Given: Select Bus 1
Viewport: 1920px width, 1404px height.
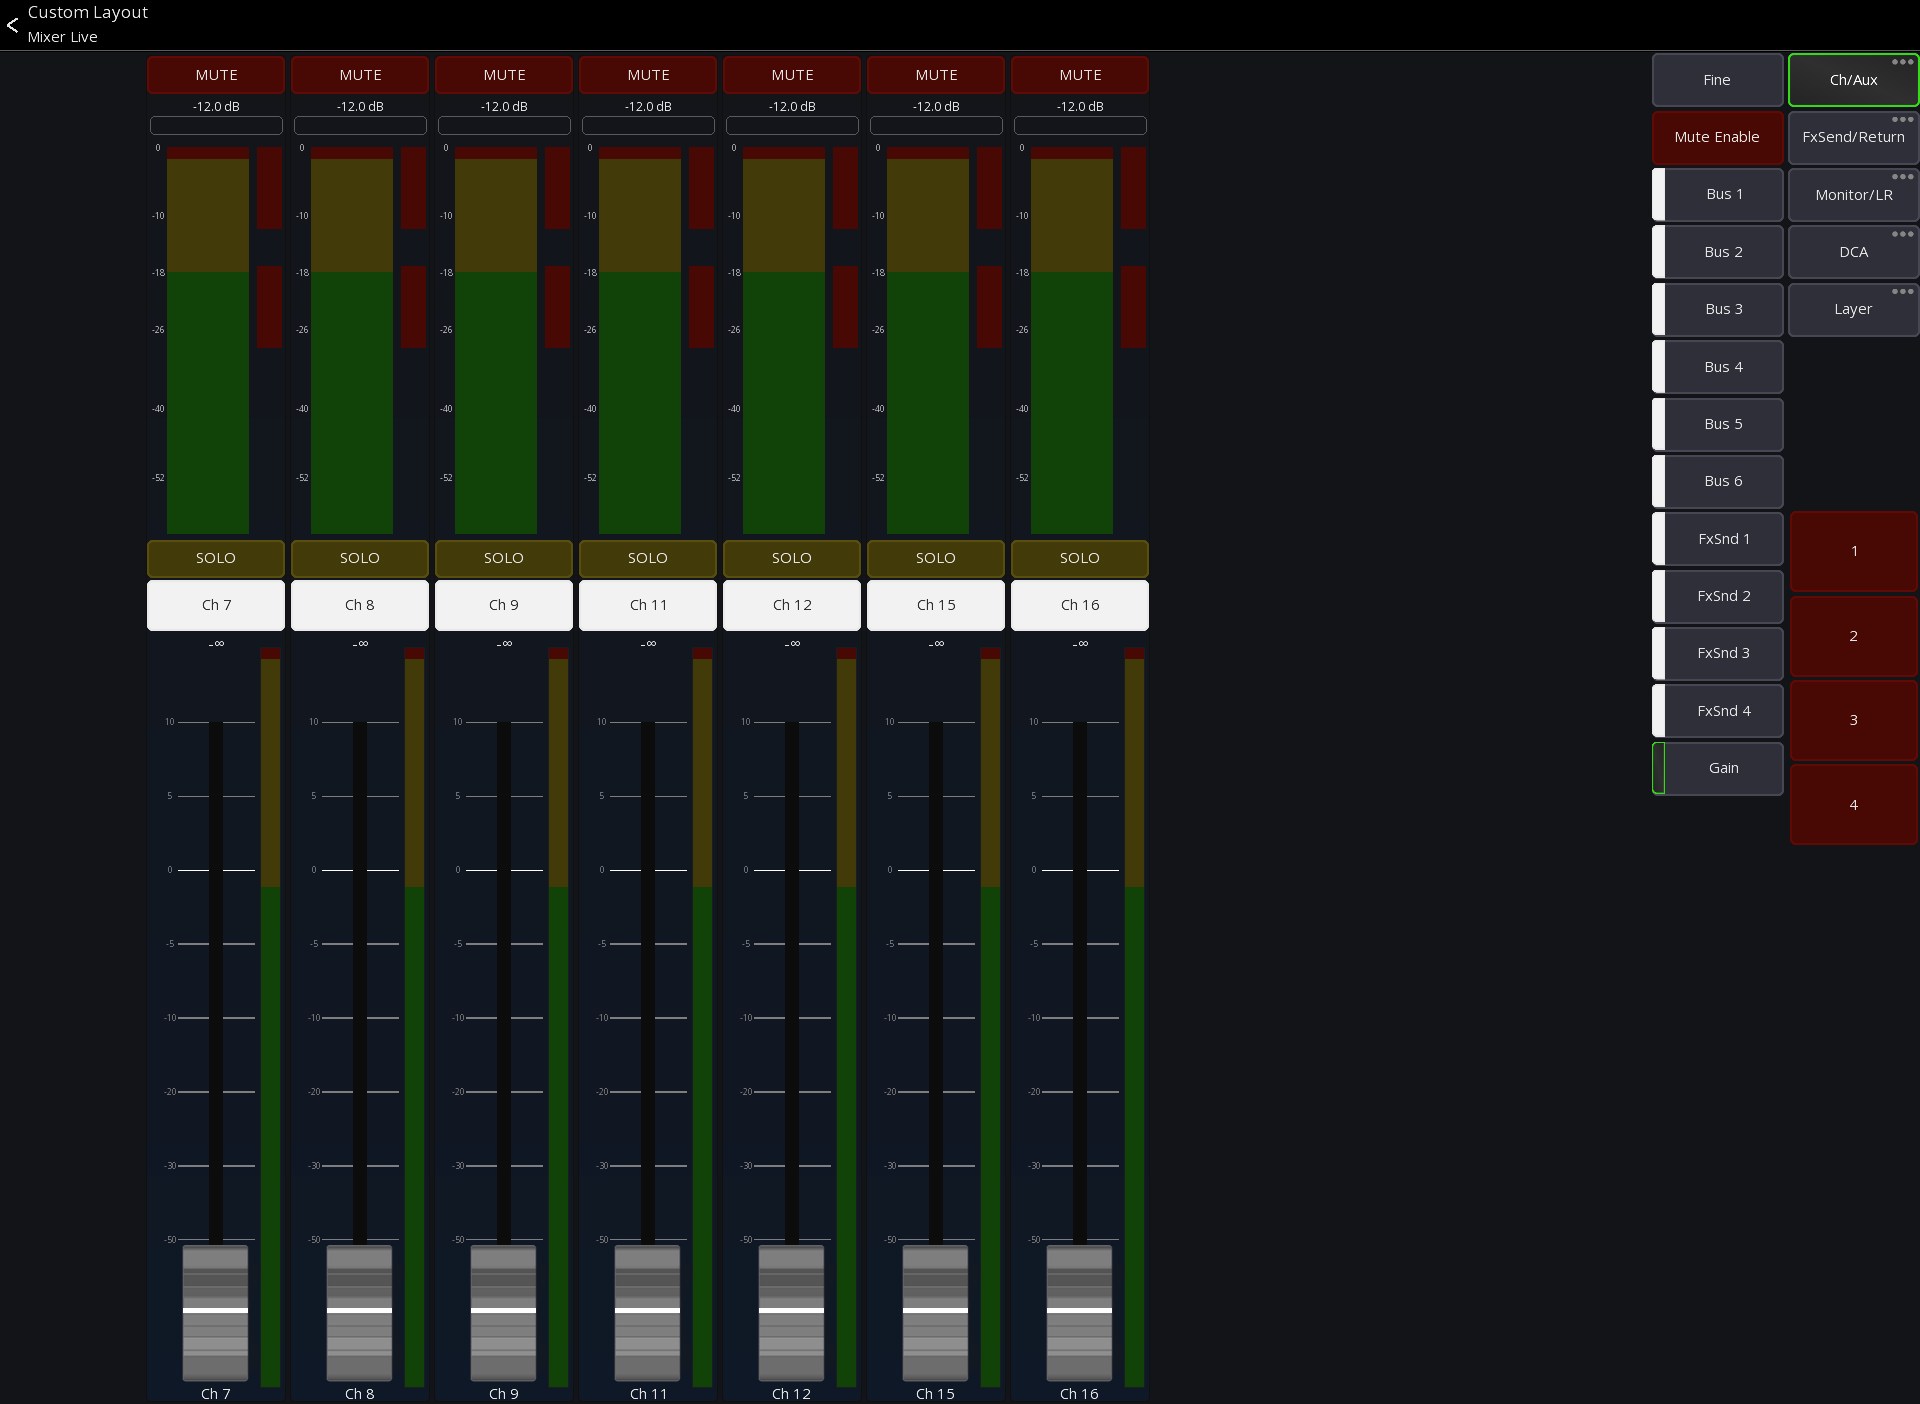Looking at the screenshot, I should [x=1717, y=194].
